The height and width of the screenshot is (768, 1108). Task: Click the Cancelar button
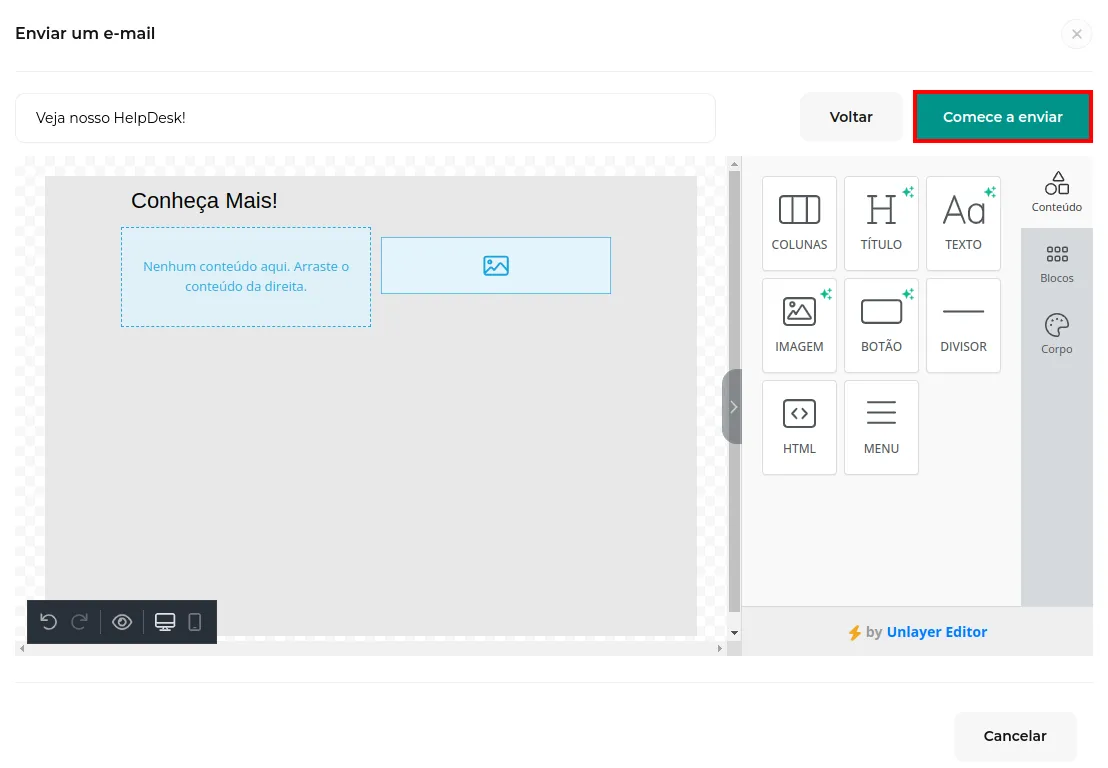point(1015,735)
